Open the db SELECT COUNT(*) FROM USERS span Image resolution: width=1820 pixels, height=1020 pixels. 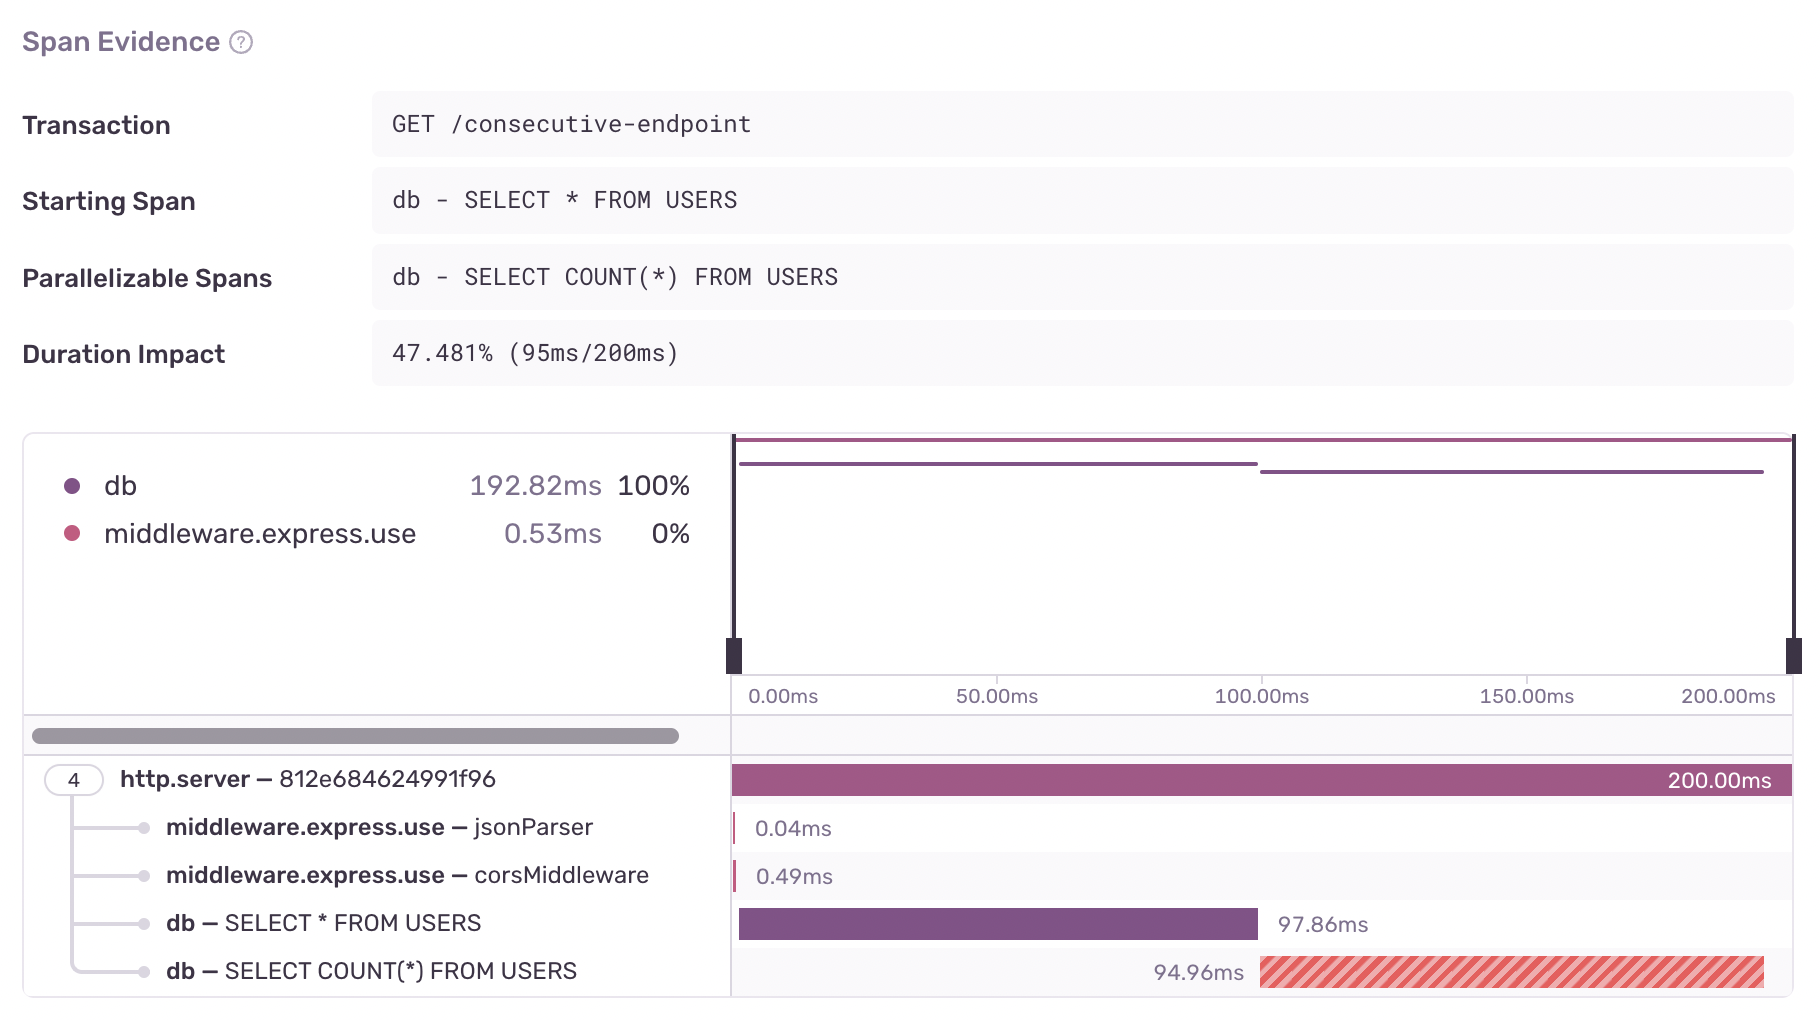371,972
